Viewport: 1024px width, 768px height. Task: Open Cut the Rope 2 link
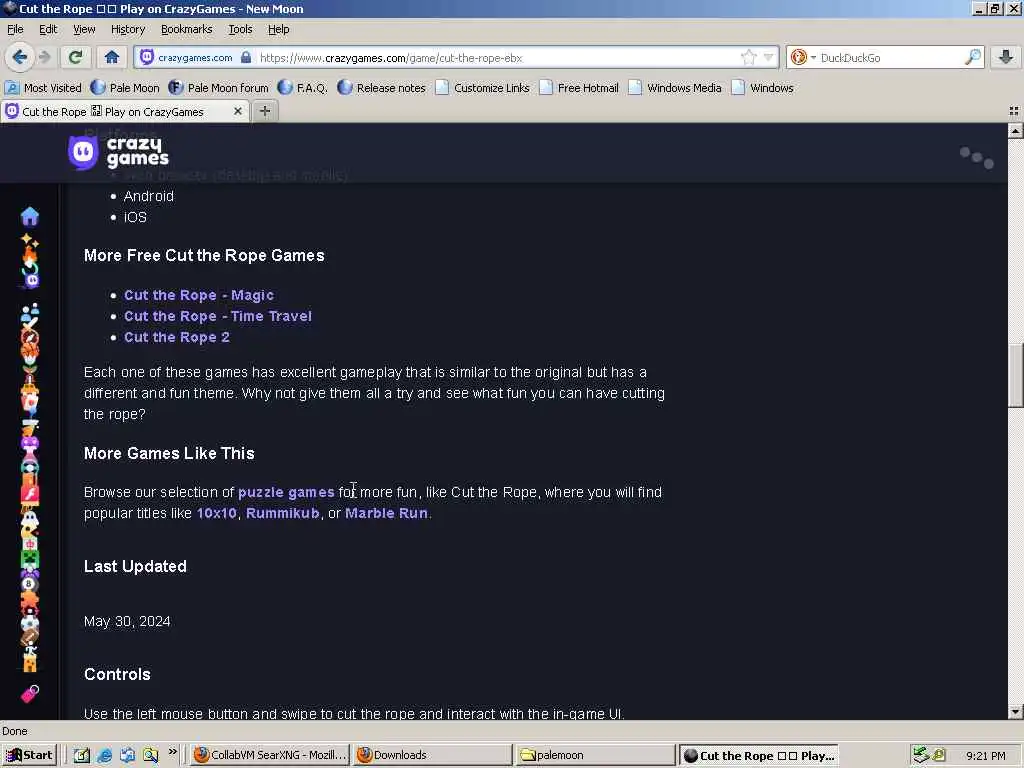coord(176,337)
